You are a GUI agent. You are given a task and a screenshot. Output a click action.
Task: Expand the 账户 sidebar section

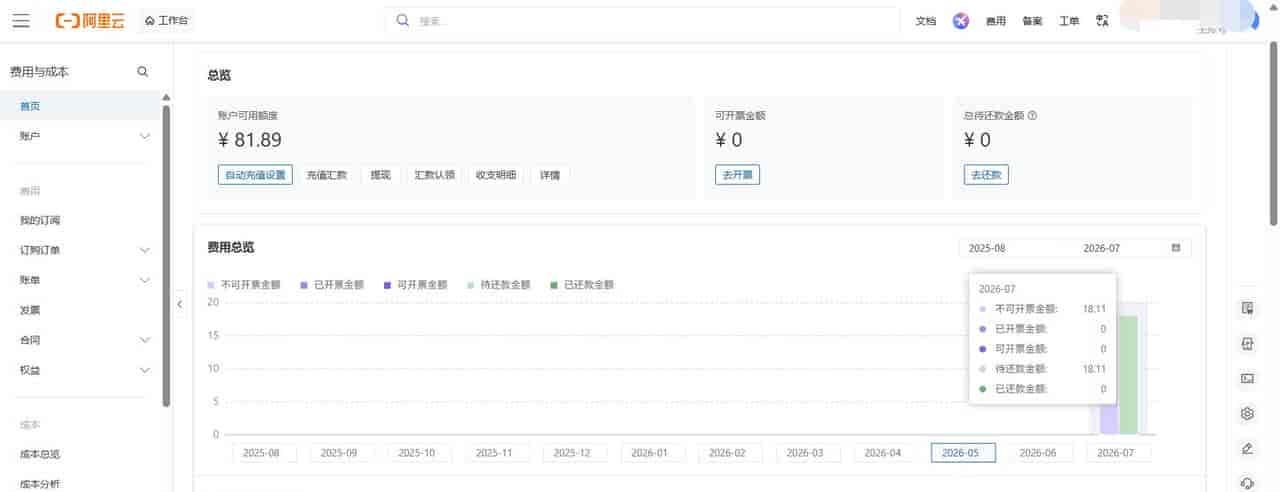click(85, 136)
